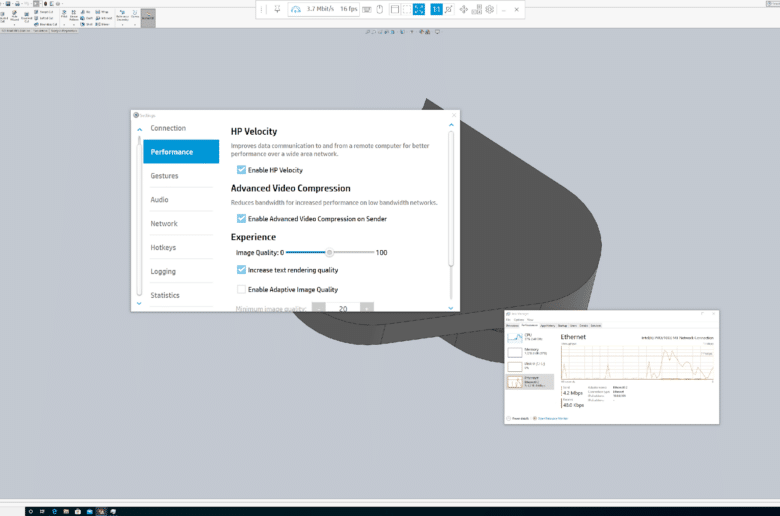Select Boundary Cut tool
The image size is (780, 516).
46,24
